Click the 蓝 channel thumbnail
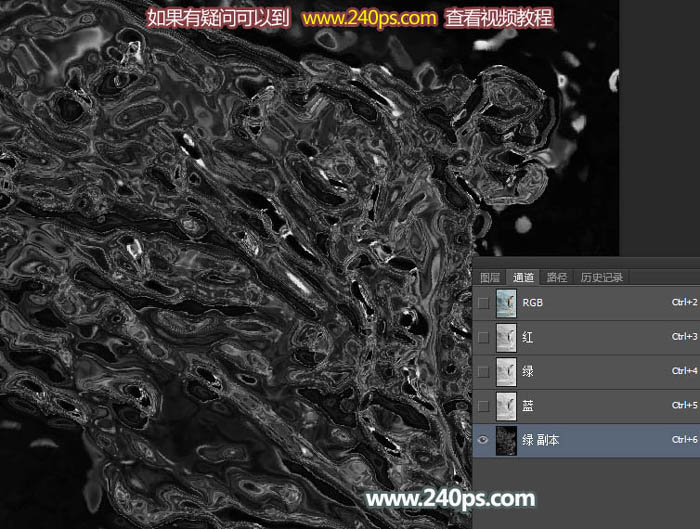This screenshot has height=529, width=700. click(506, 406)
